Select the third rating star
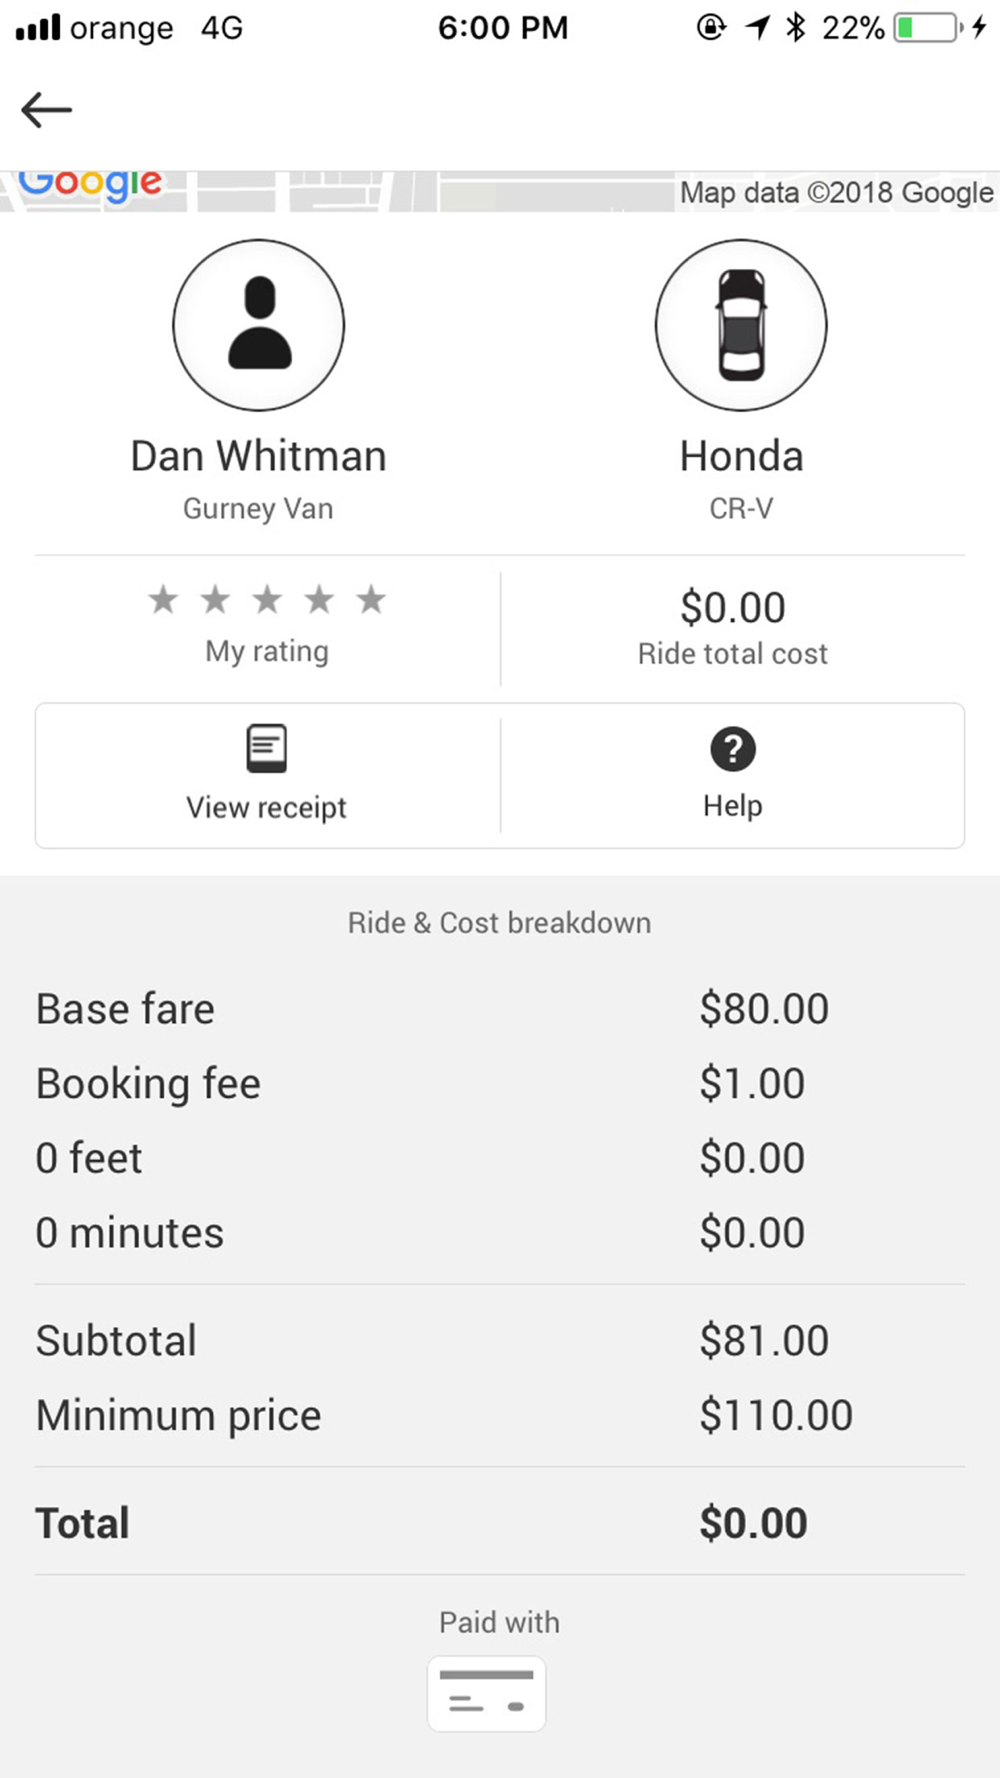This screenshot has width=1000, height=1778. coord(267,599)
